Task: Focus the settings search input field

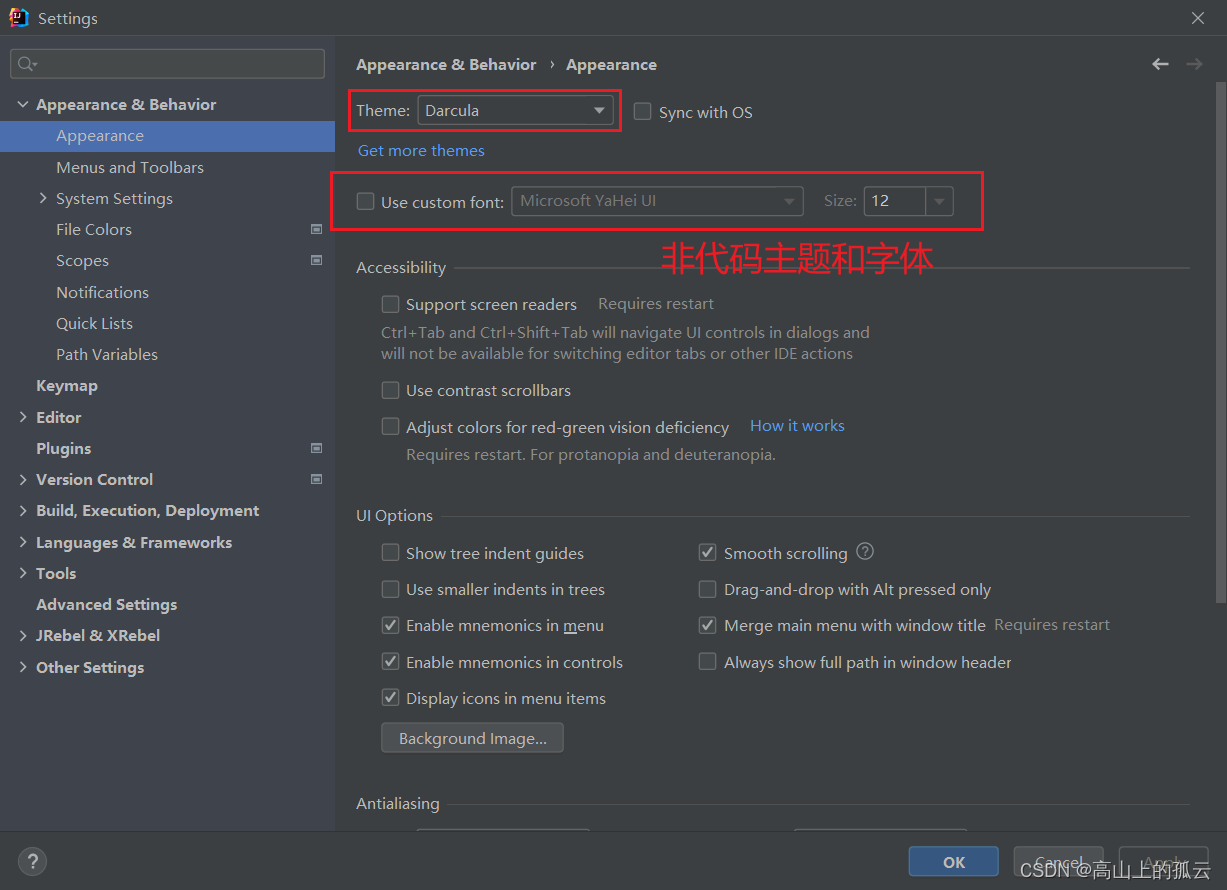Action: (168, 64)
